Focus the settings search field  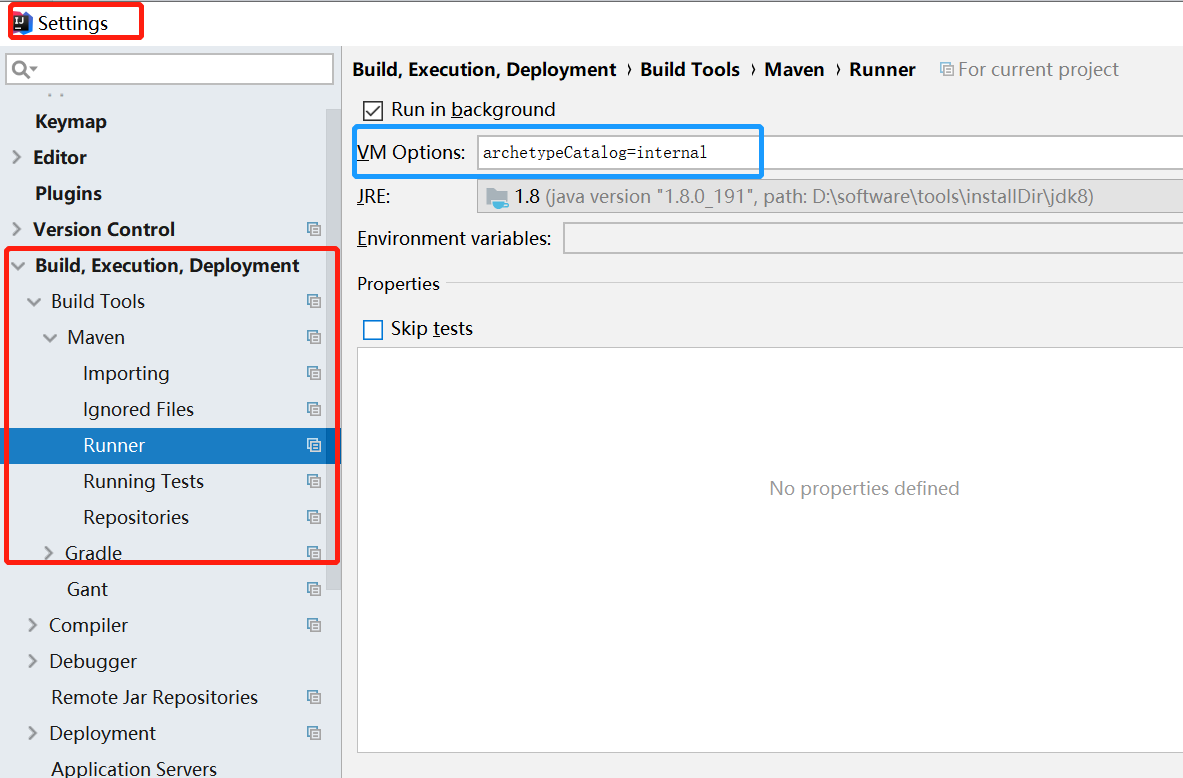tap(170, 69)
